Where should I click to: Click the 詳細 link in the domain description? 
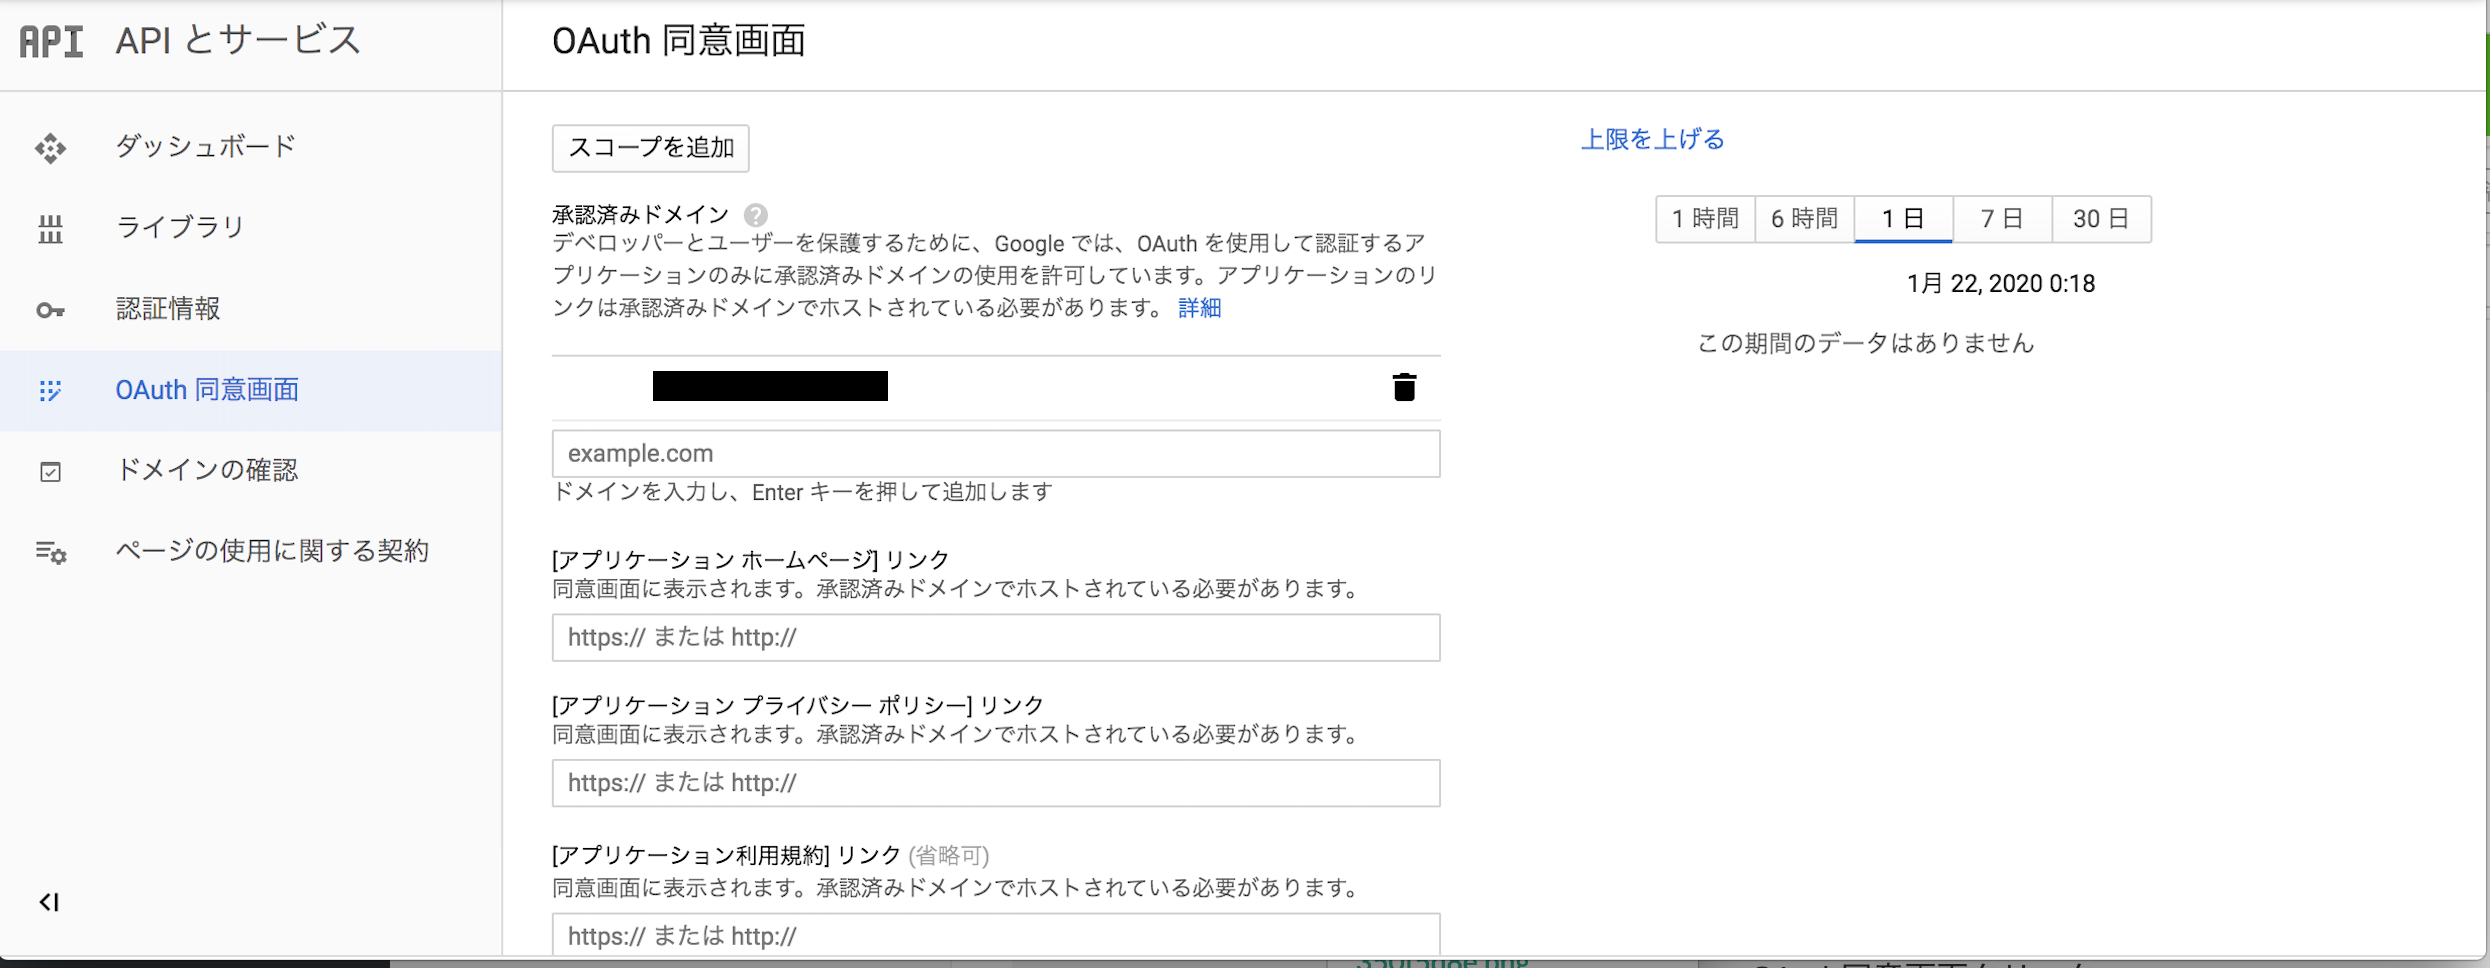[x=1200, y=308]
